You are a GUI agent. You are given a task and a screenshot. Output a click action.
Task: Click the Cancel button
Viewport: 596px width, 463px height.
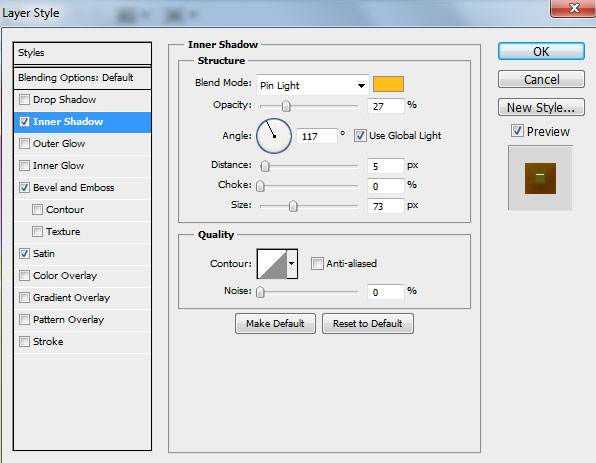click(x=541, y=79)
